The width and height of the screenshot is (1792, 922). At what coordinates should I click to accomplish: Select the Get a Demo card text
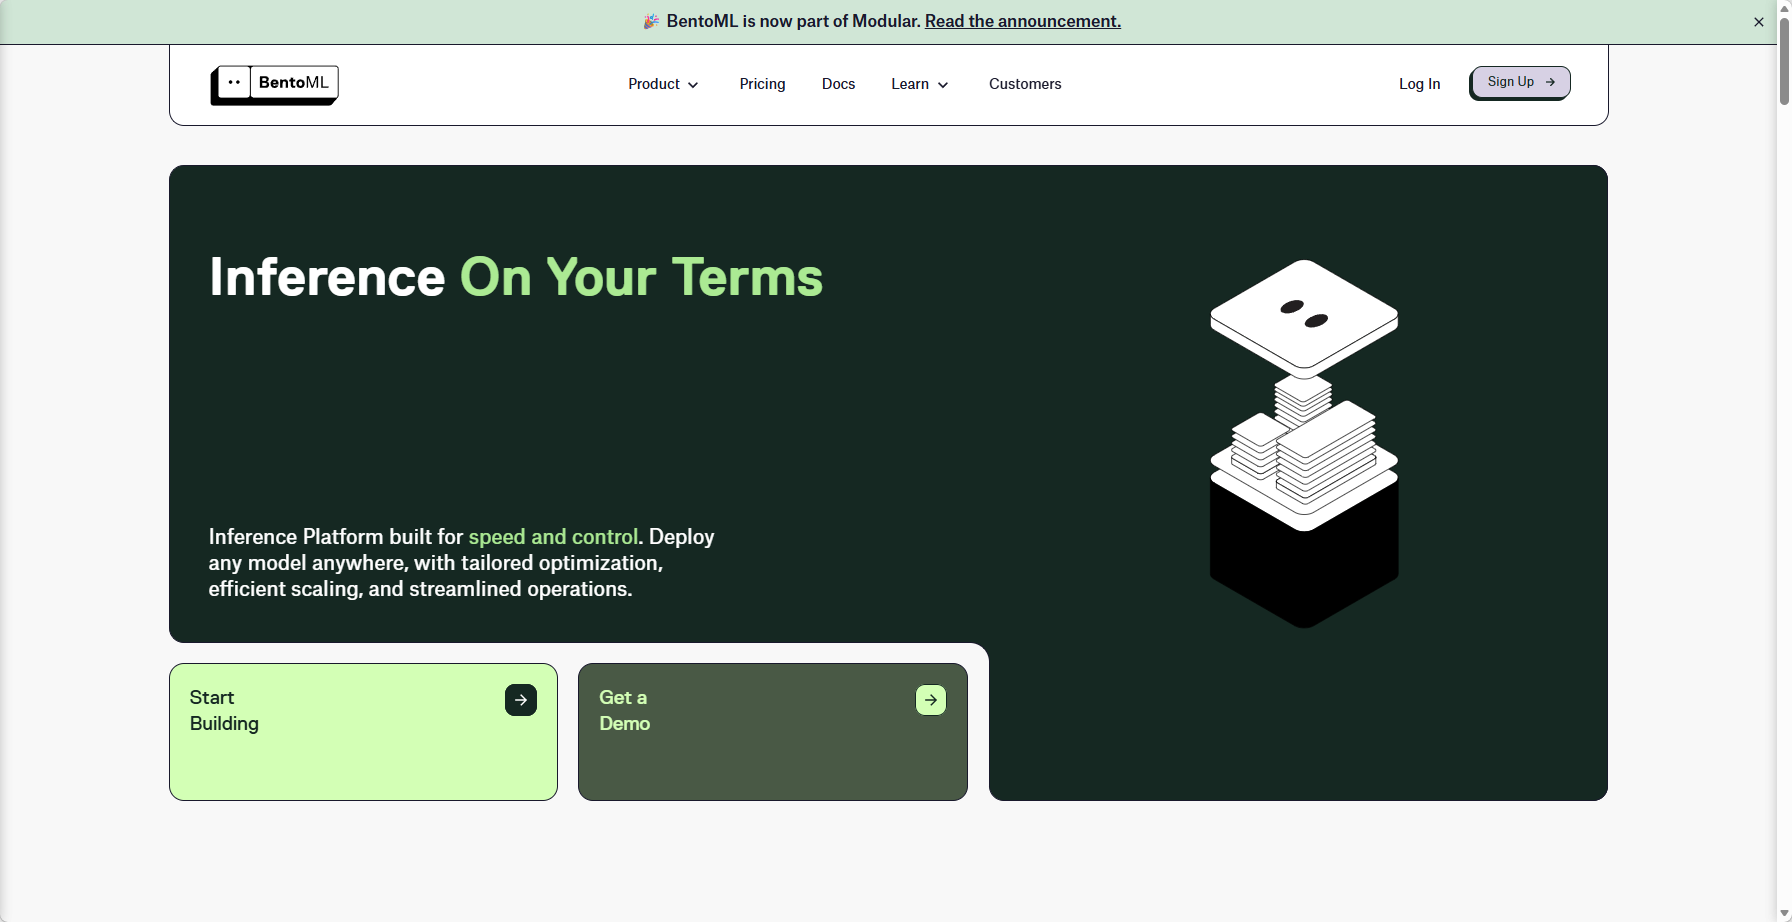tap(625, 711)
